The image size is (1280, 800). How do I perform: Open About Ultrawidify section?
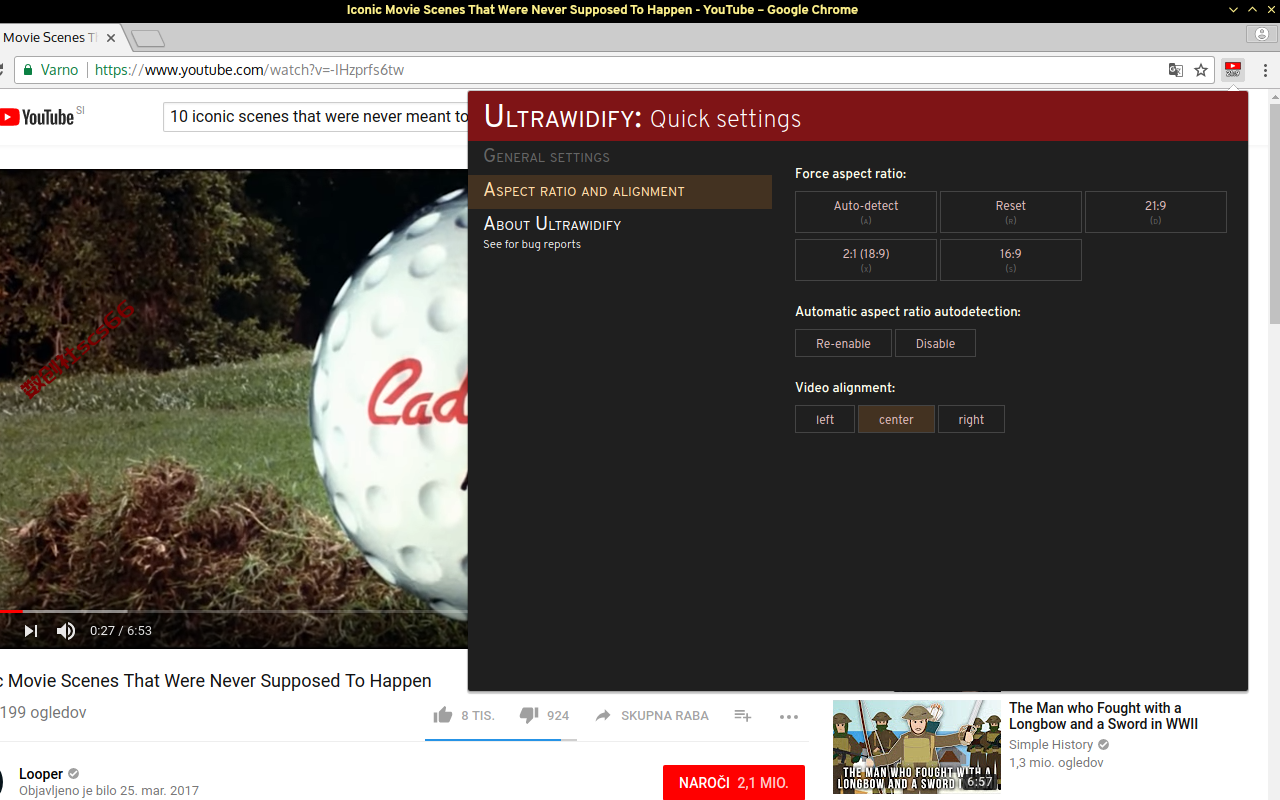point(552,224)
